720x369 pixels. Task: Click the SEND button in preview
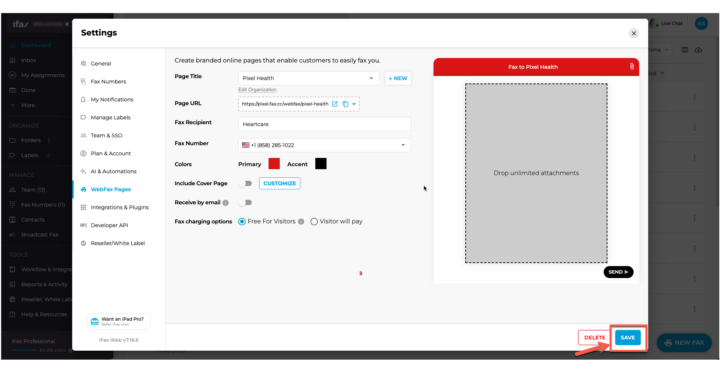click(618, 272)
